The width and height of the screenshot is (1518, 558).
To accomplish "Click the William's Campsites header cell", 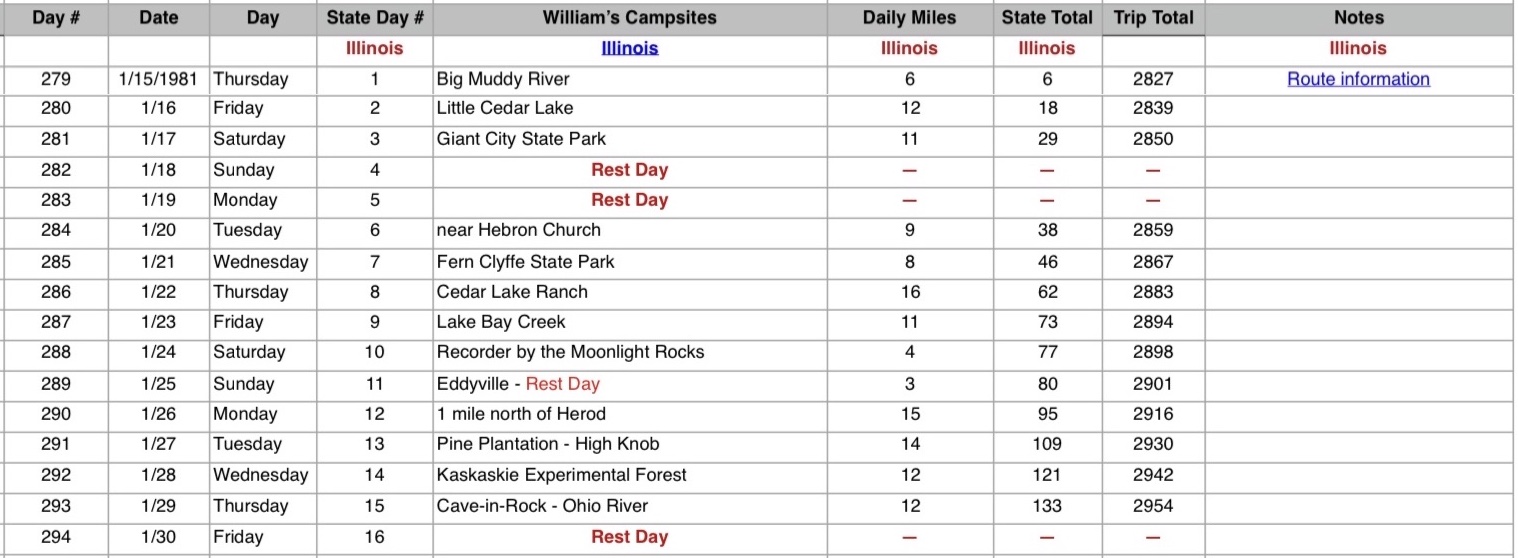I will point(630,18).
